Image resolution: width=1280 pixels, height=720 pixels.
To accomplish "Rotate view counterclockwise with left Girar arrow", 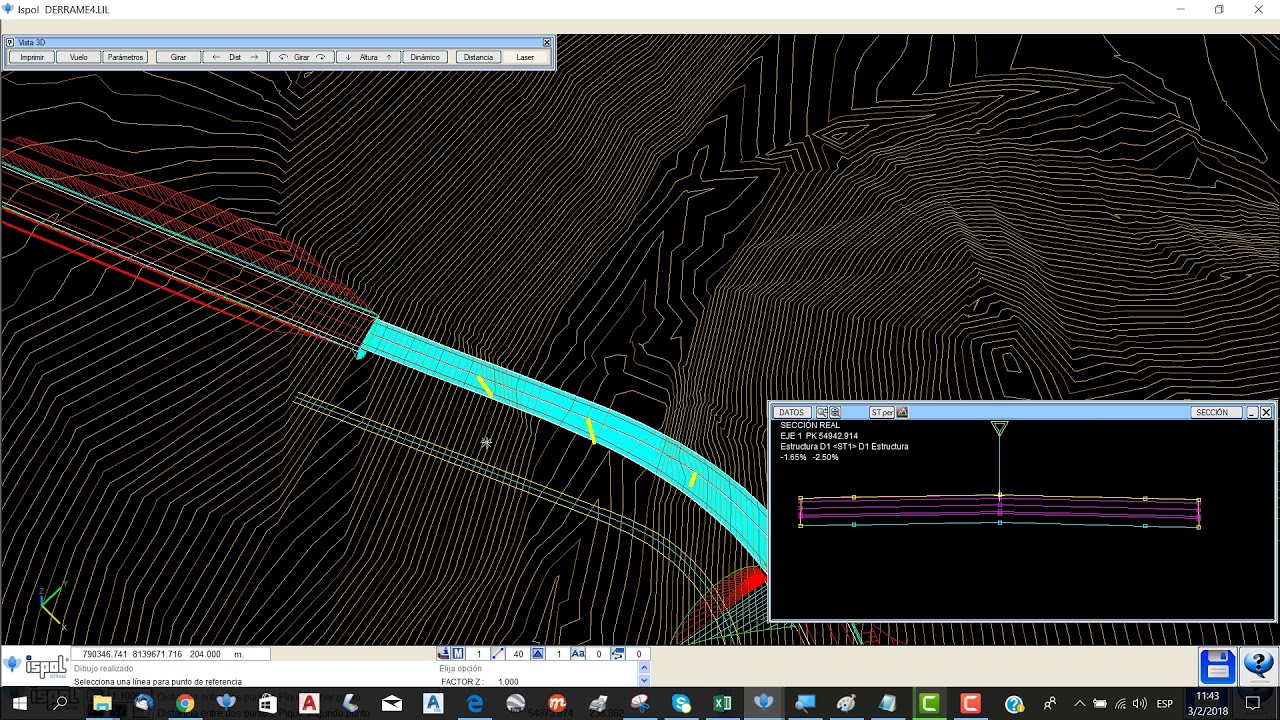I will (283, 57).
